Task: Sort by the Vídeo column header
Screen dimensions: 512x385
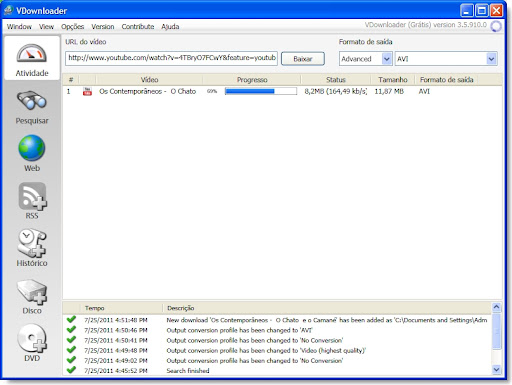Action: [x=149, y=80]
